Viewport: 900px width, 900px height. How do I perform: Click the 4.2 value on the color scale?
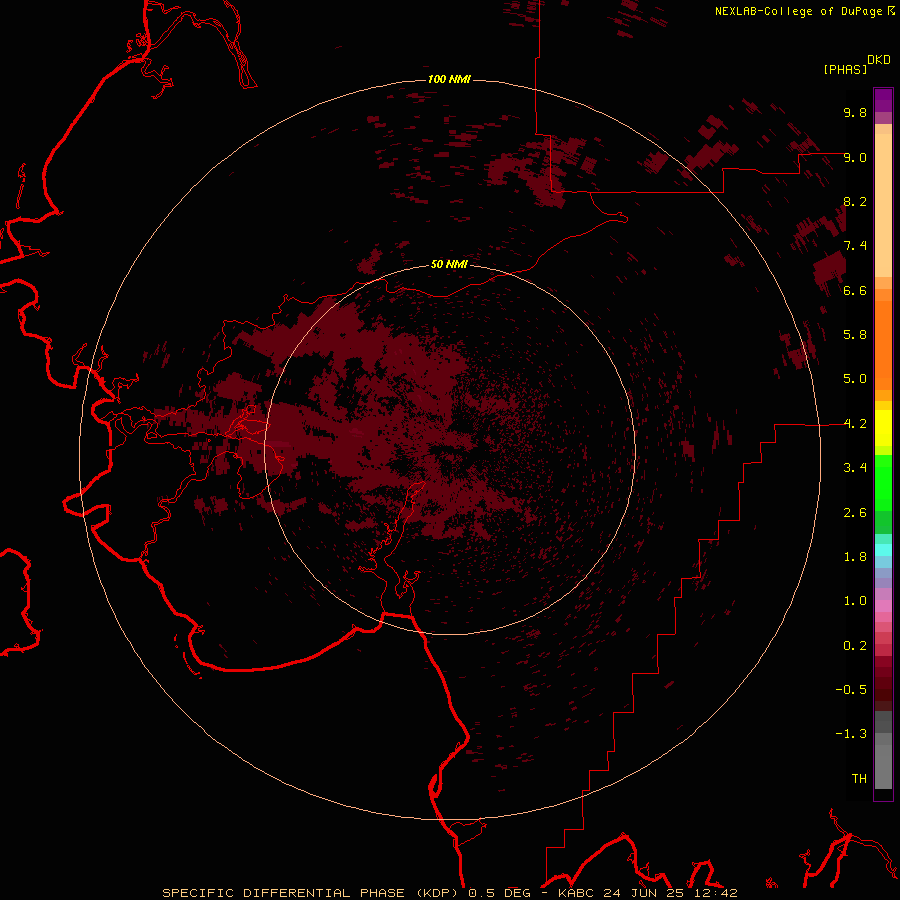click(x=855, y=424)
